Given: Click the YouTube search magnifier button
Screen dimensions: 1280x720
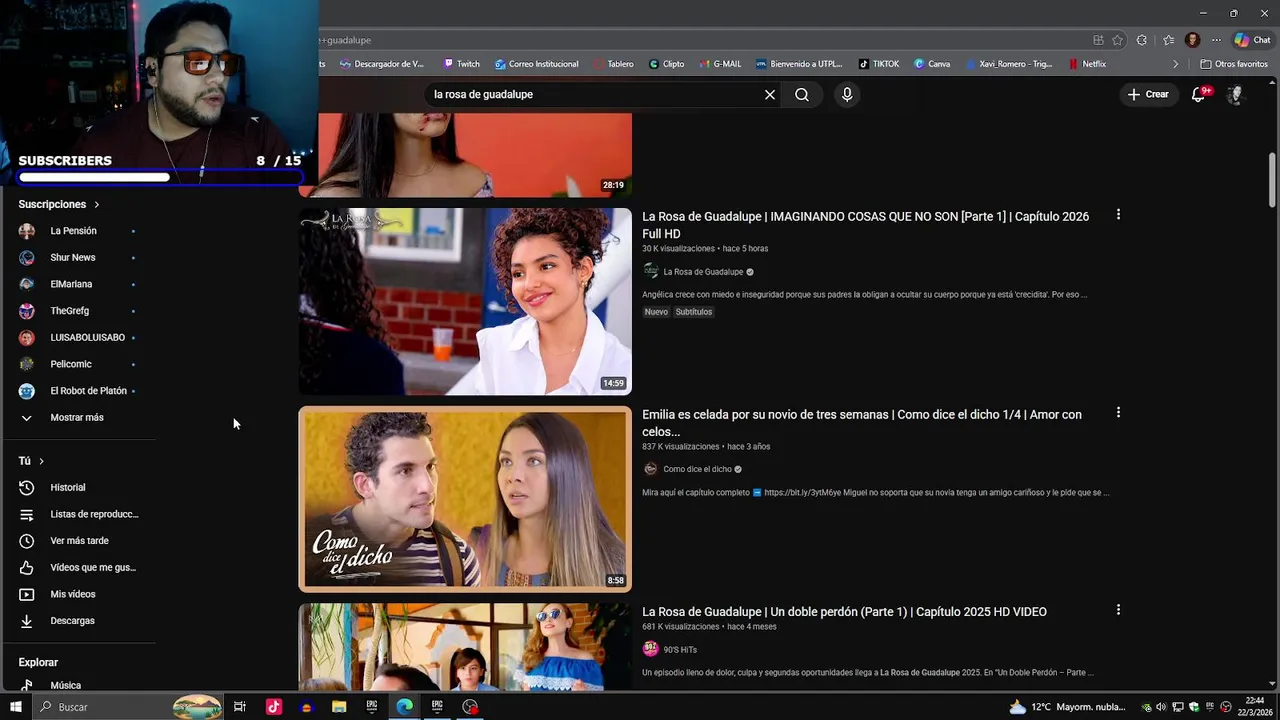Looking at the screenshot, I should pos(802,94).
